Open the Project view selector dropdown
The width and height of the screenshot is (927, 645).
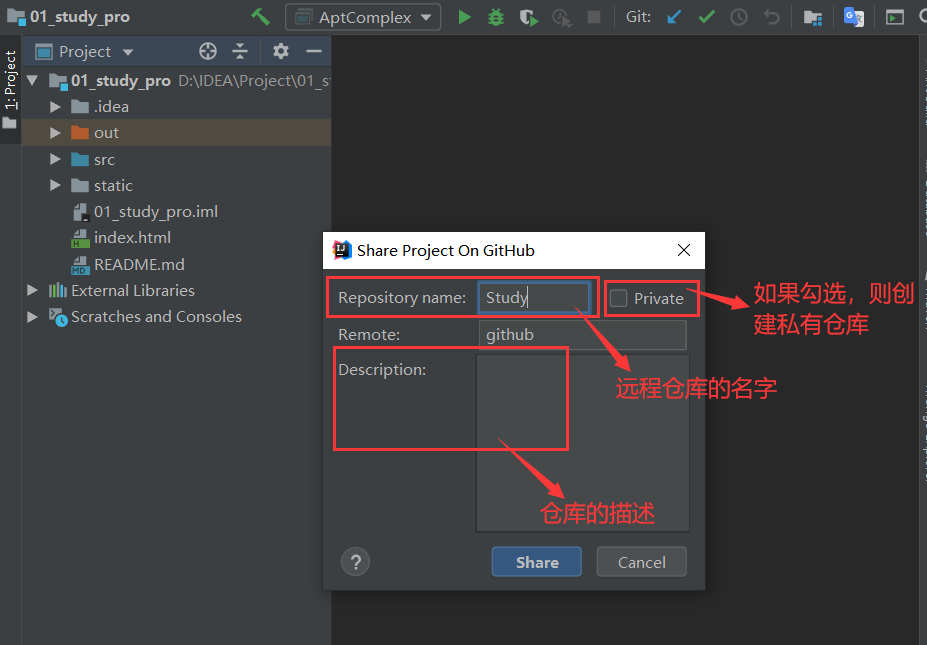point(85,52)
